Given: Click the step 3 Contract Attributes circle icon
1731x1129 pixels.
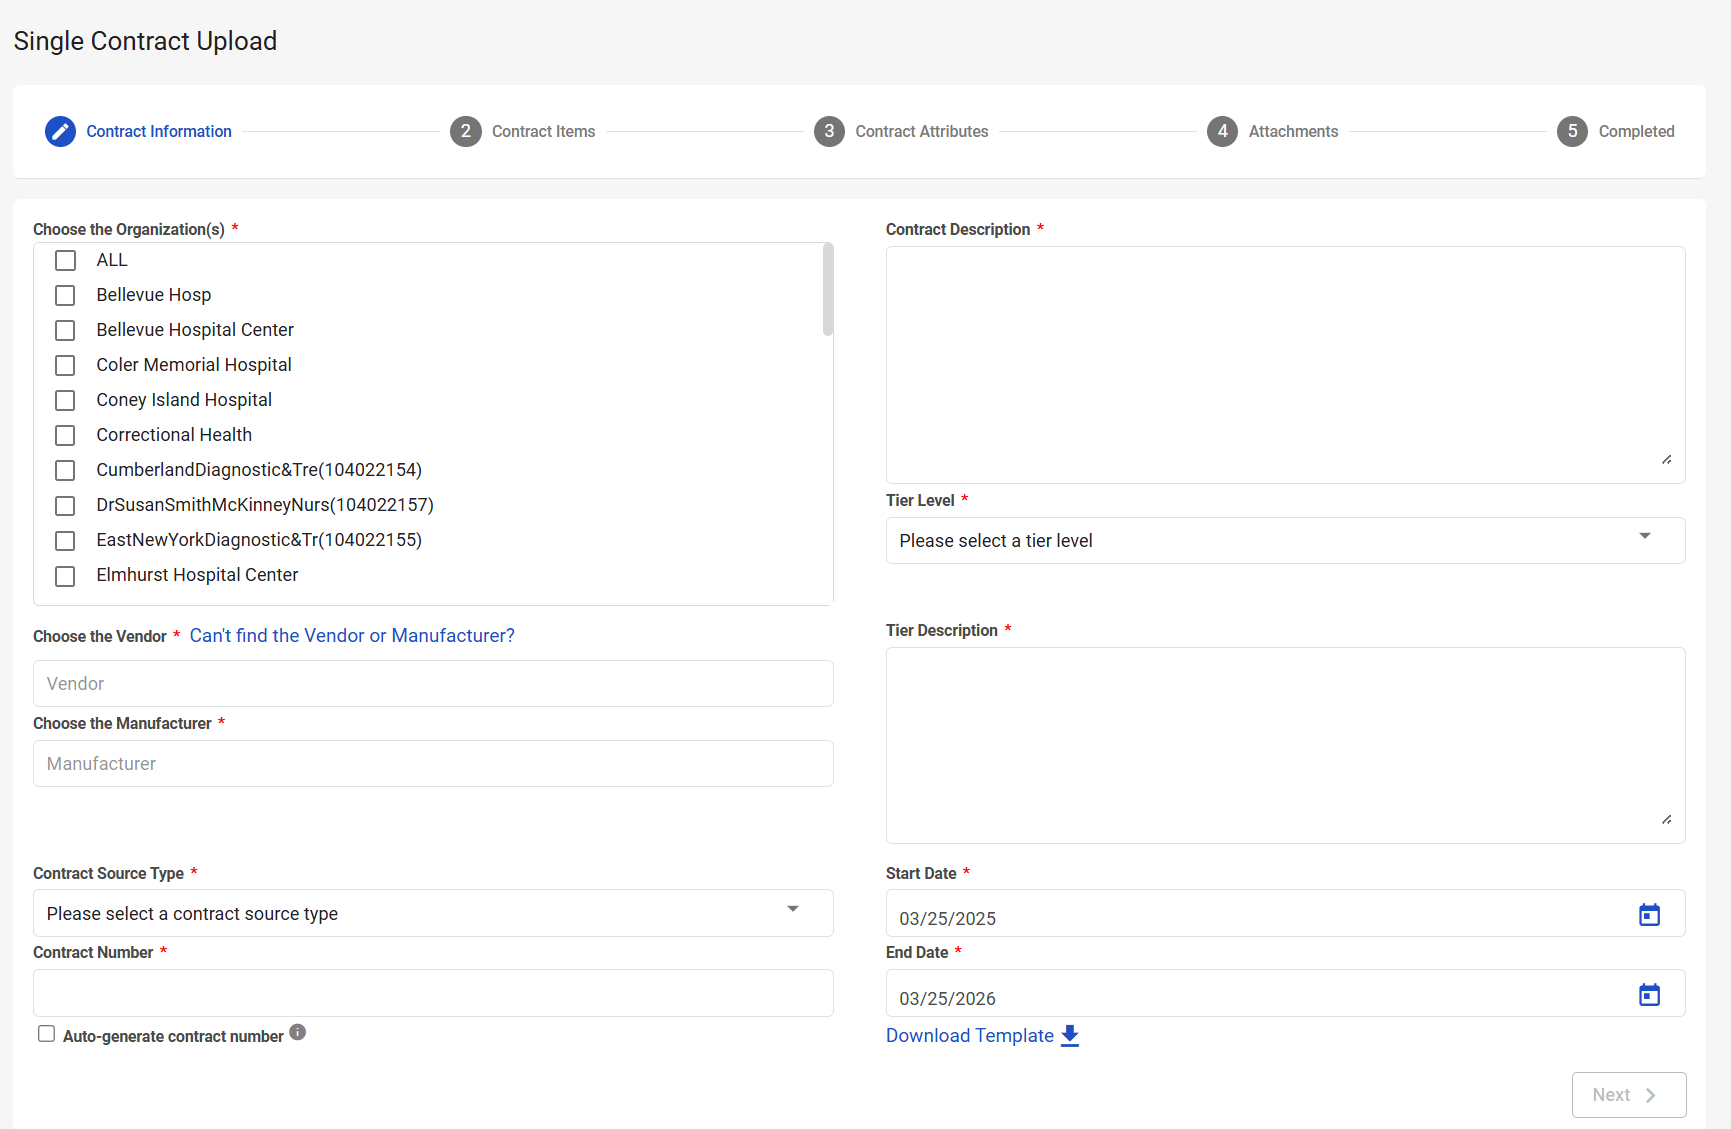Looking at the screenshot, I should 829,132.
